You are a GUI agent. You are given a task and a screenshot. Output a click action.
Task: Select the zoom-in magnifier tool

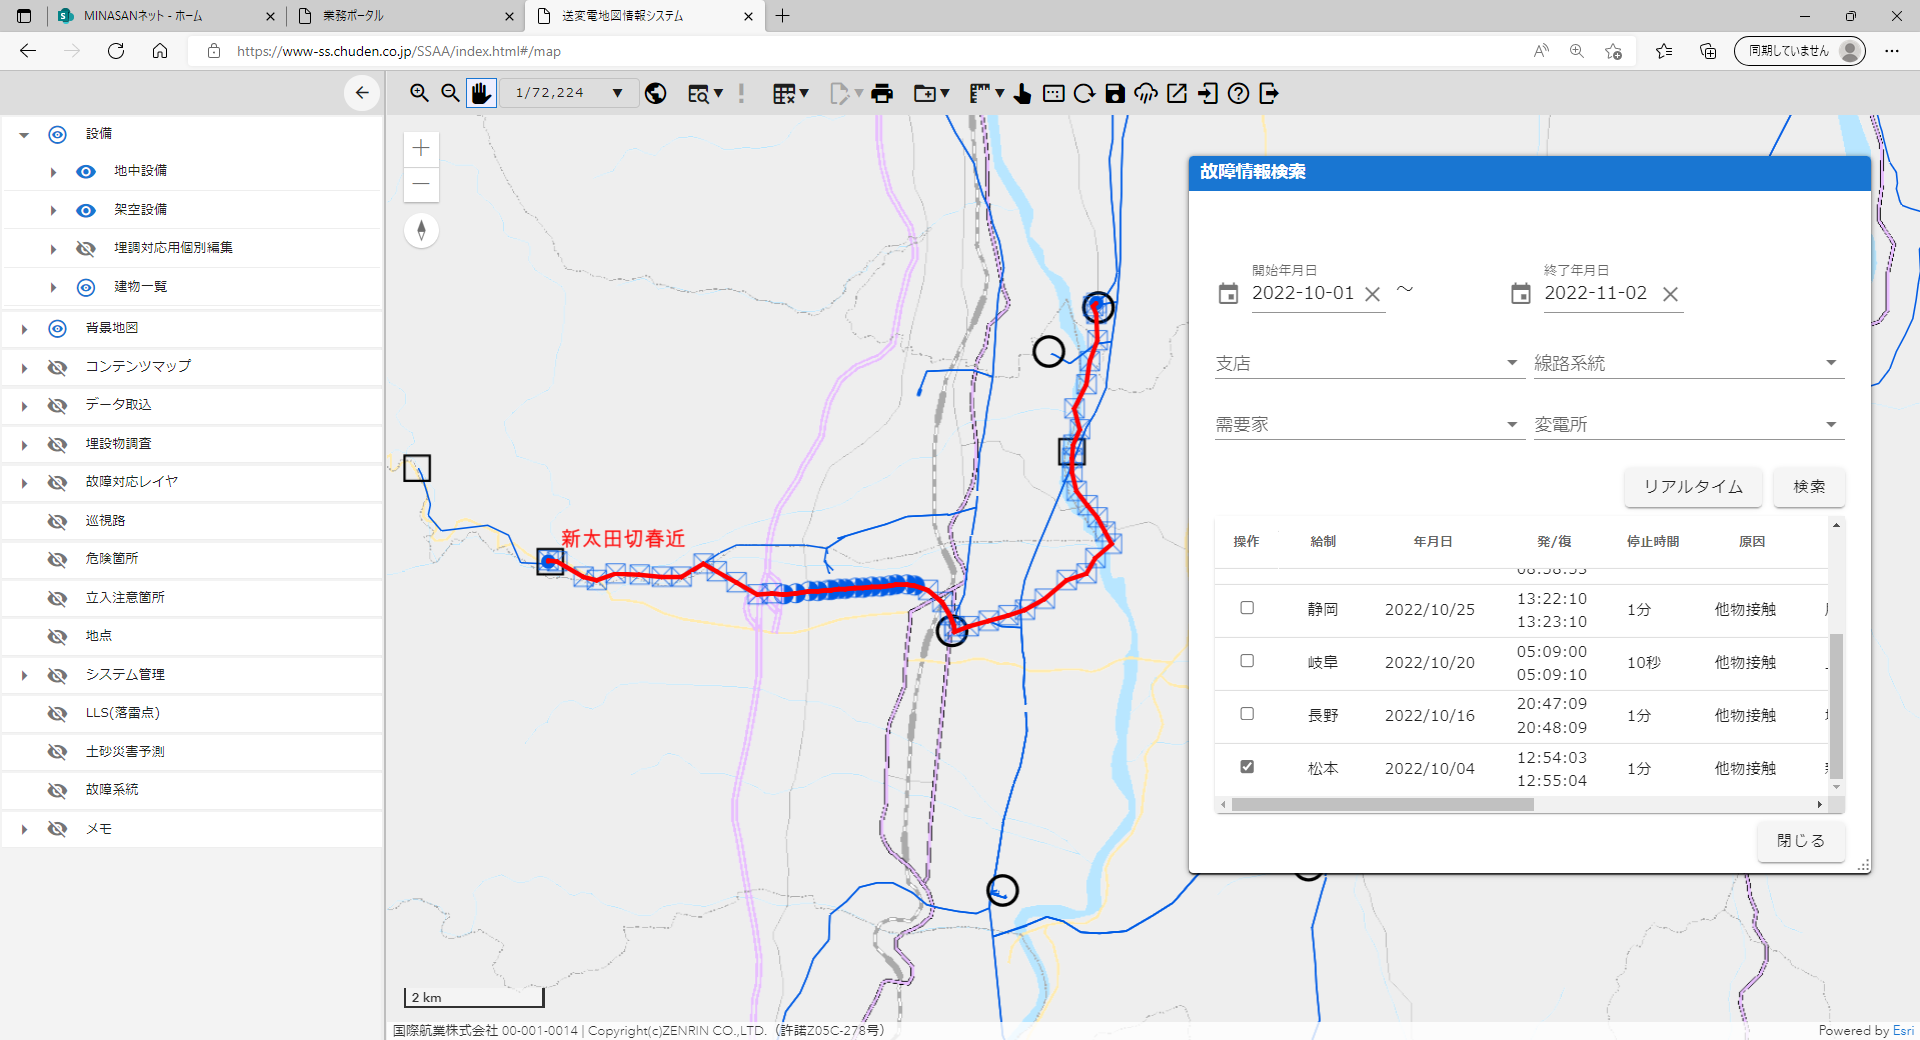point(419,92)
